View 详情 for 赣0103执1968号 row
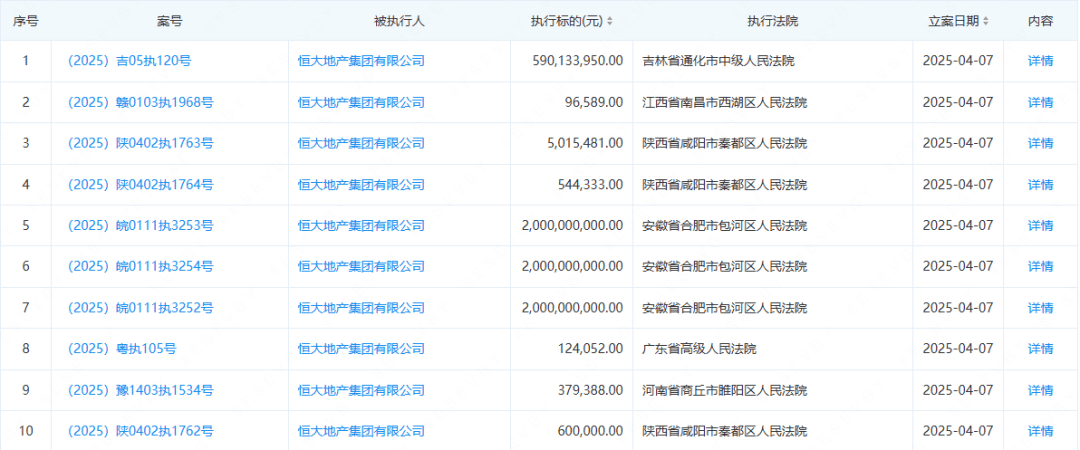This screenshot has width=1080, height=450. (1040, 102)
